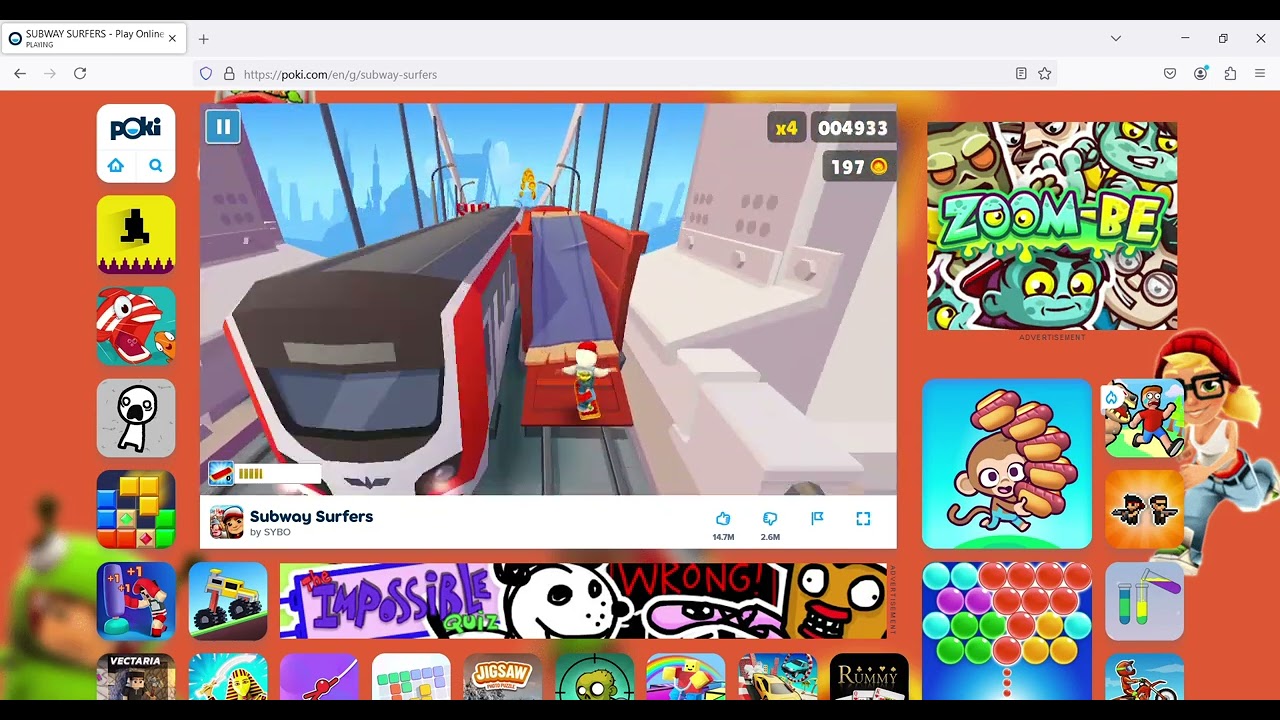Click the site padlock security icon
The image size is (1280, 720).
click(229, 74)
